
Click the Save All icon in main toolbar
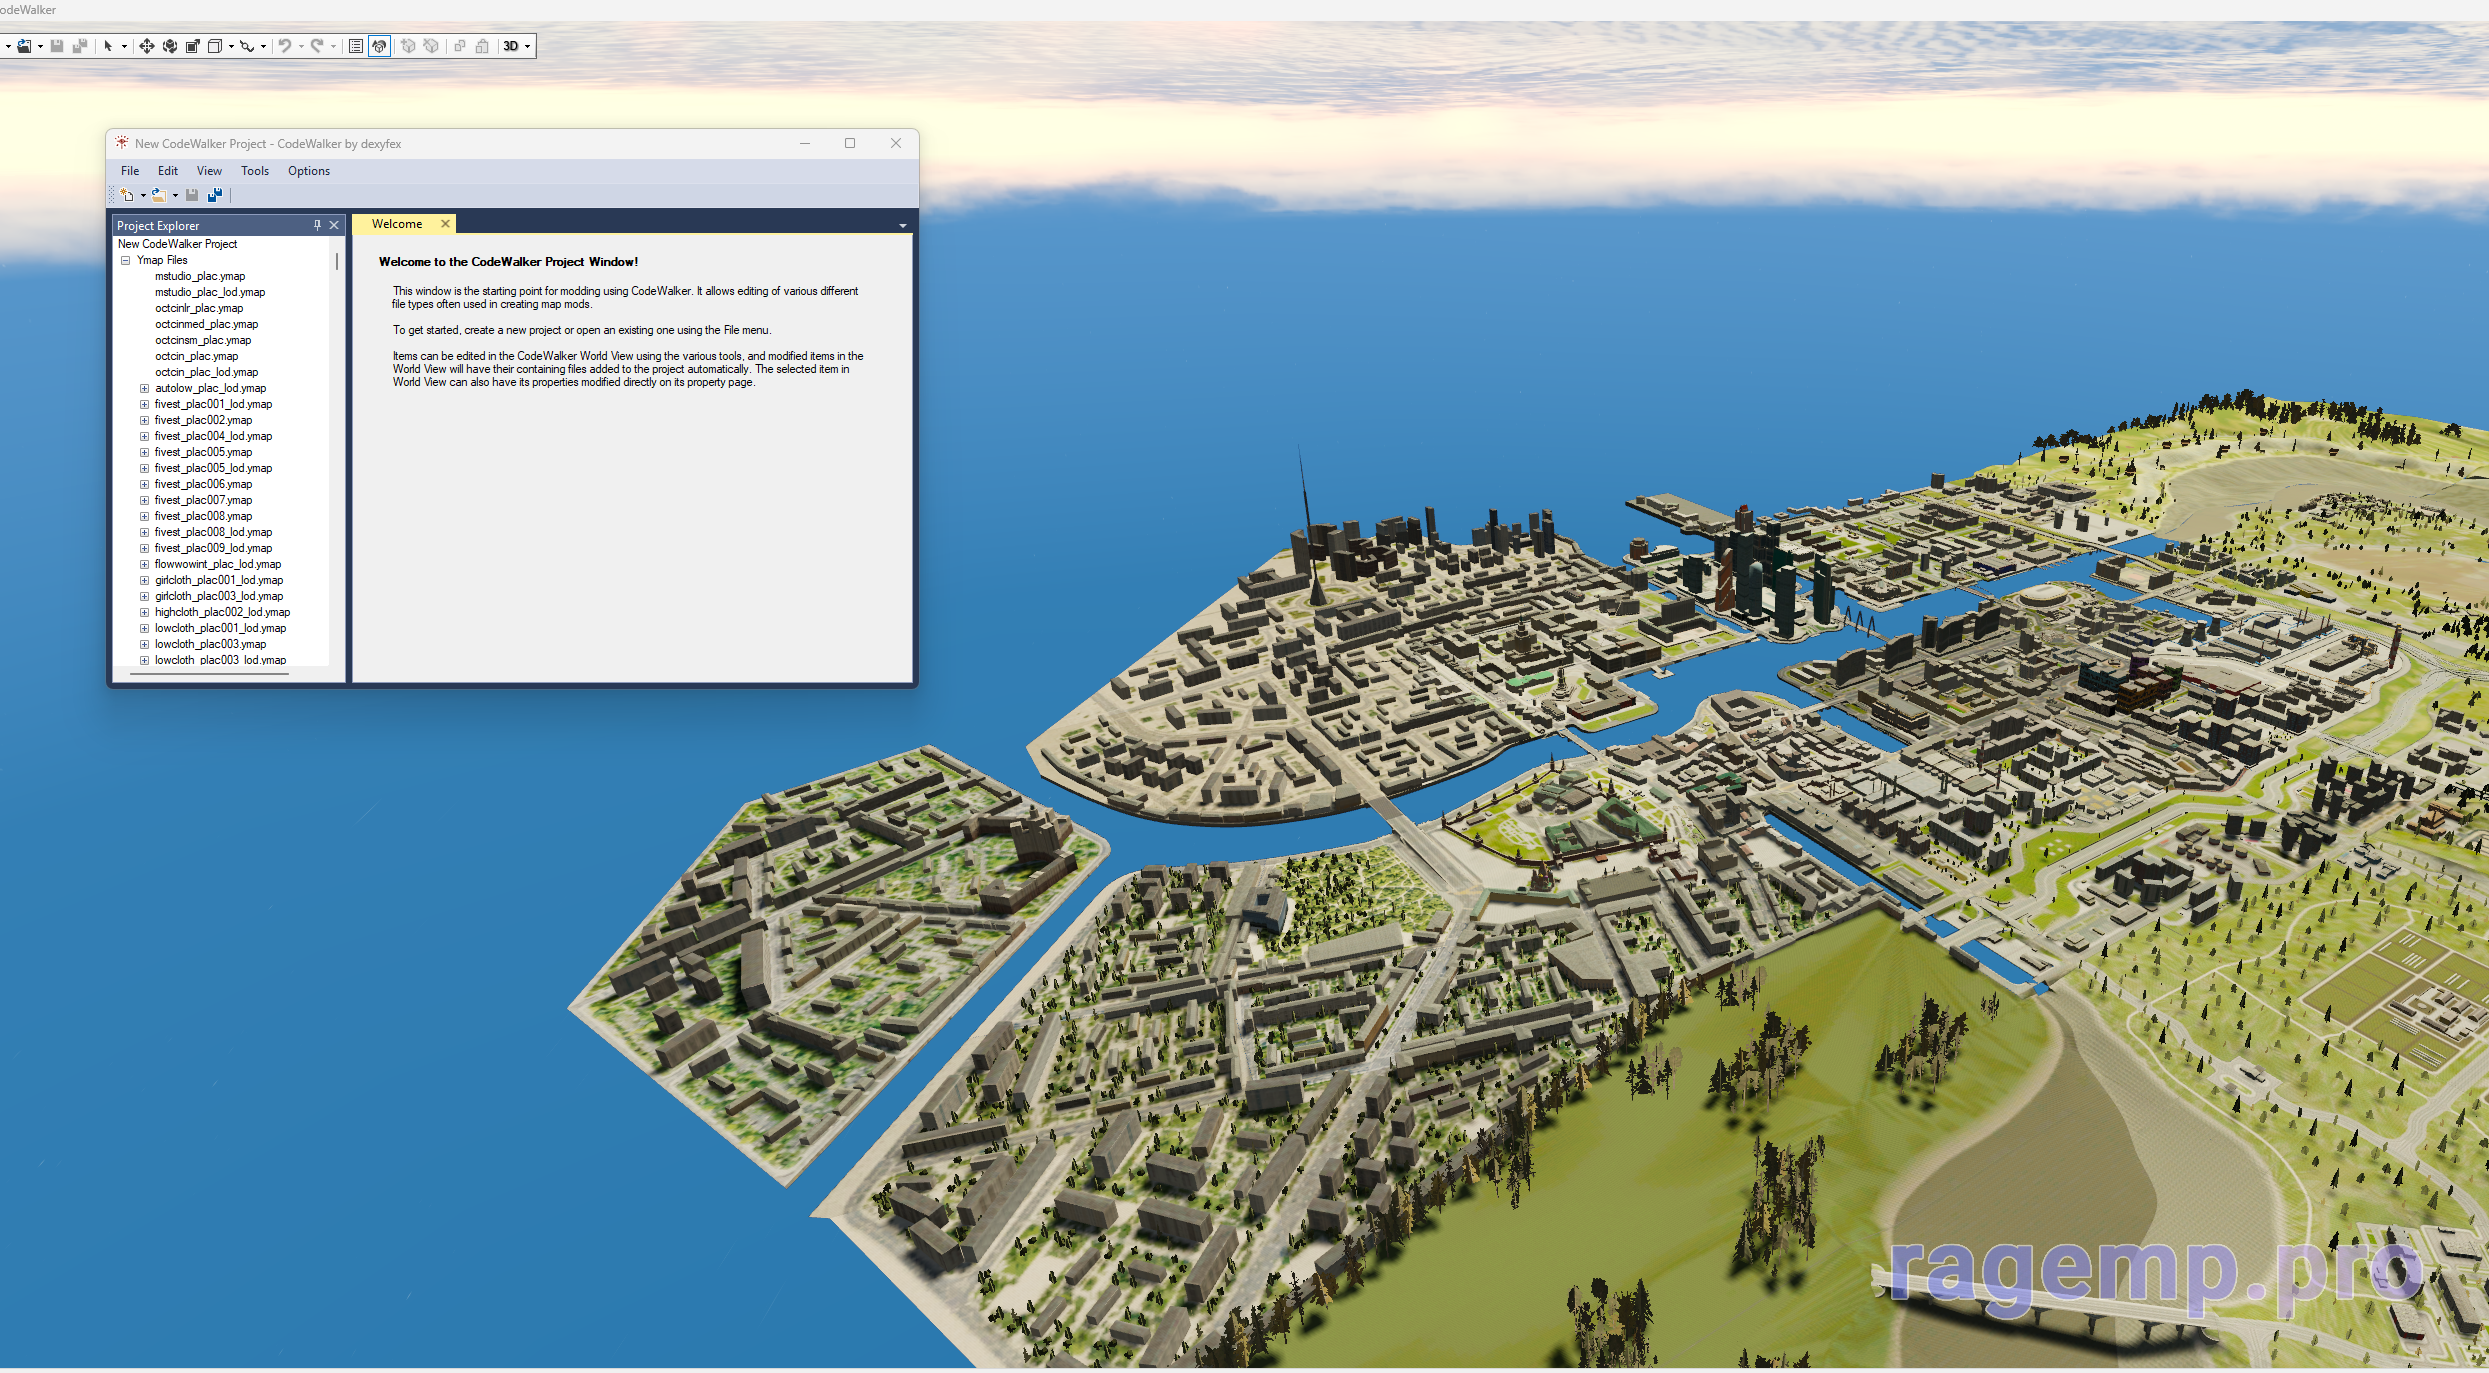[x=80, y=46]
